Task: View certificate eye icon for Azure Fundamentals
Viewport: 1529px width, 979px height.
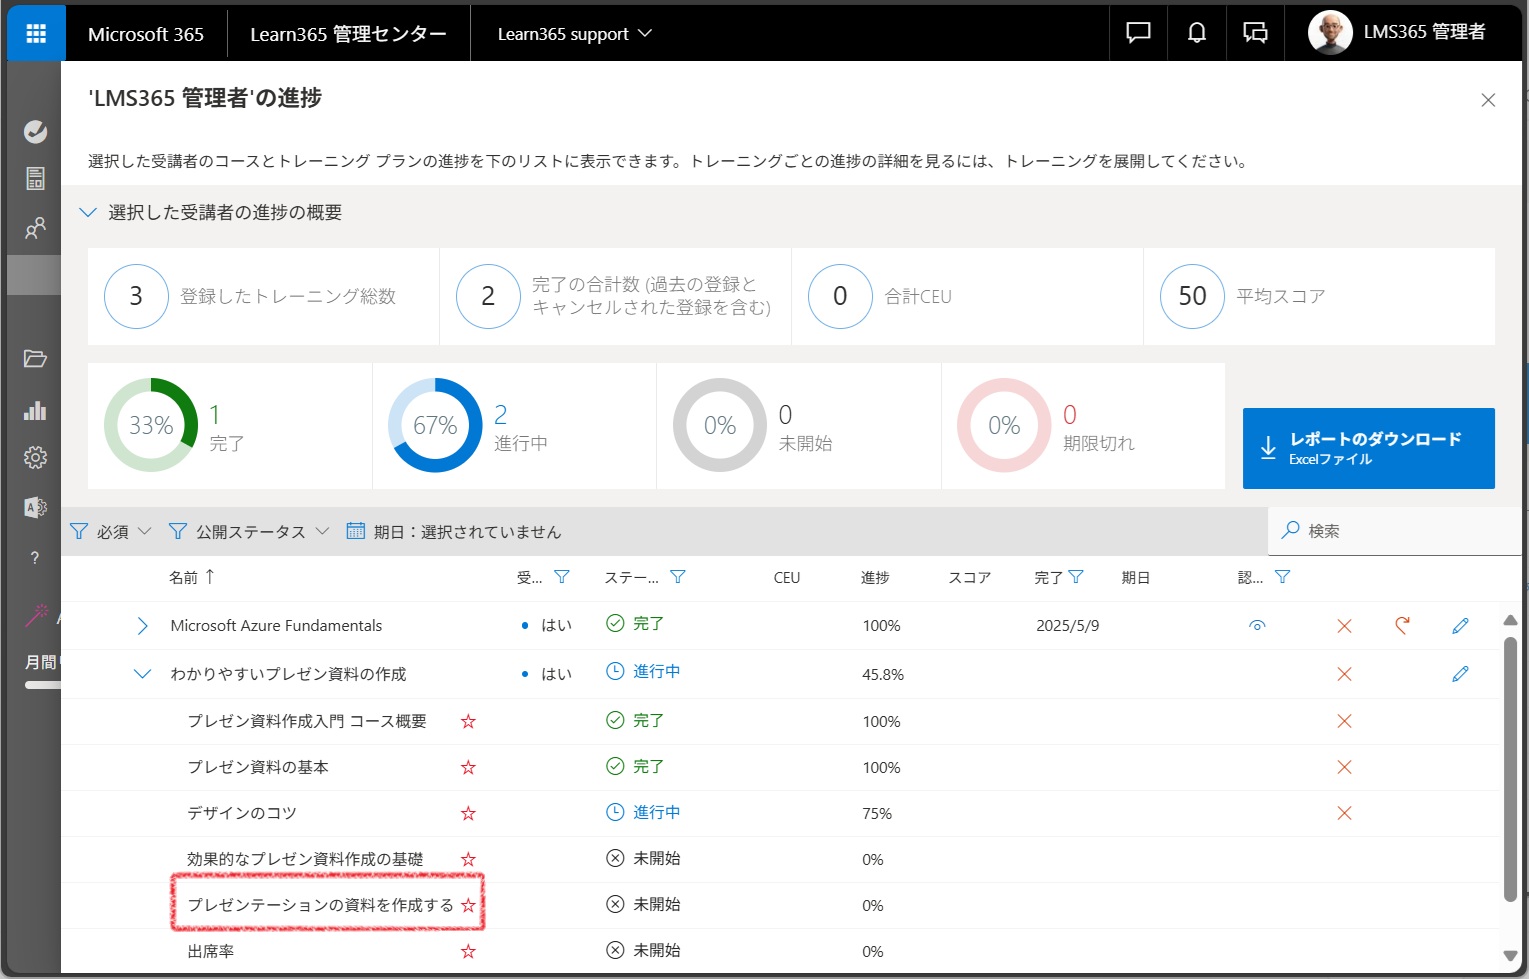Action: coord(1257,626)
